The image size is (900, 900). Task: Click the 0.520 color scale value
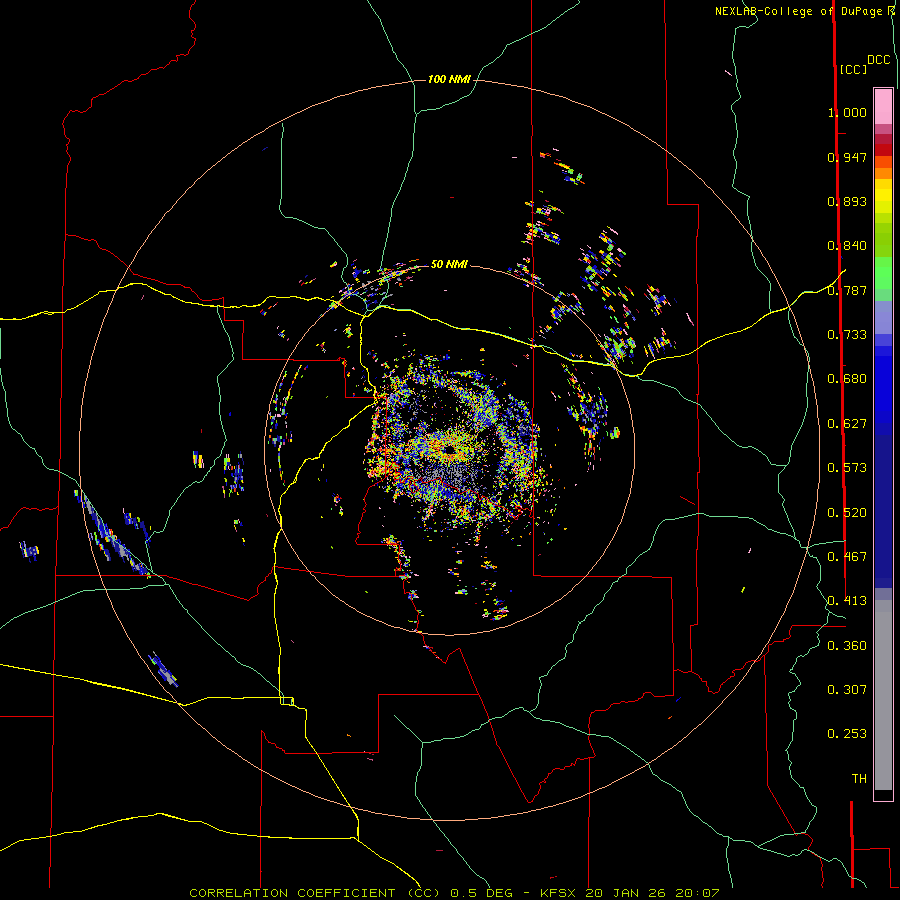pyautogui.click(x=847, y=513)
